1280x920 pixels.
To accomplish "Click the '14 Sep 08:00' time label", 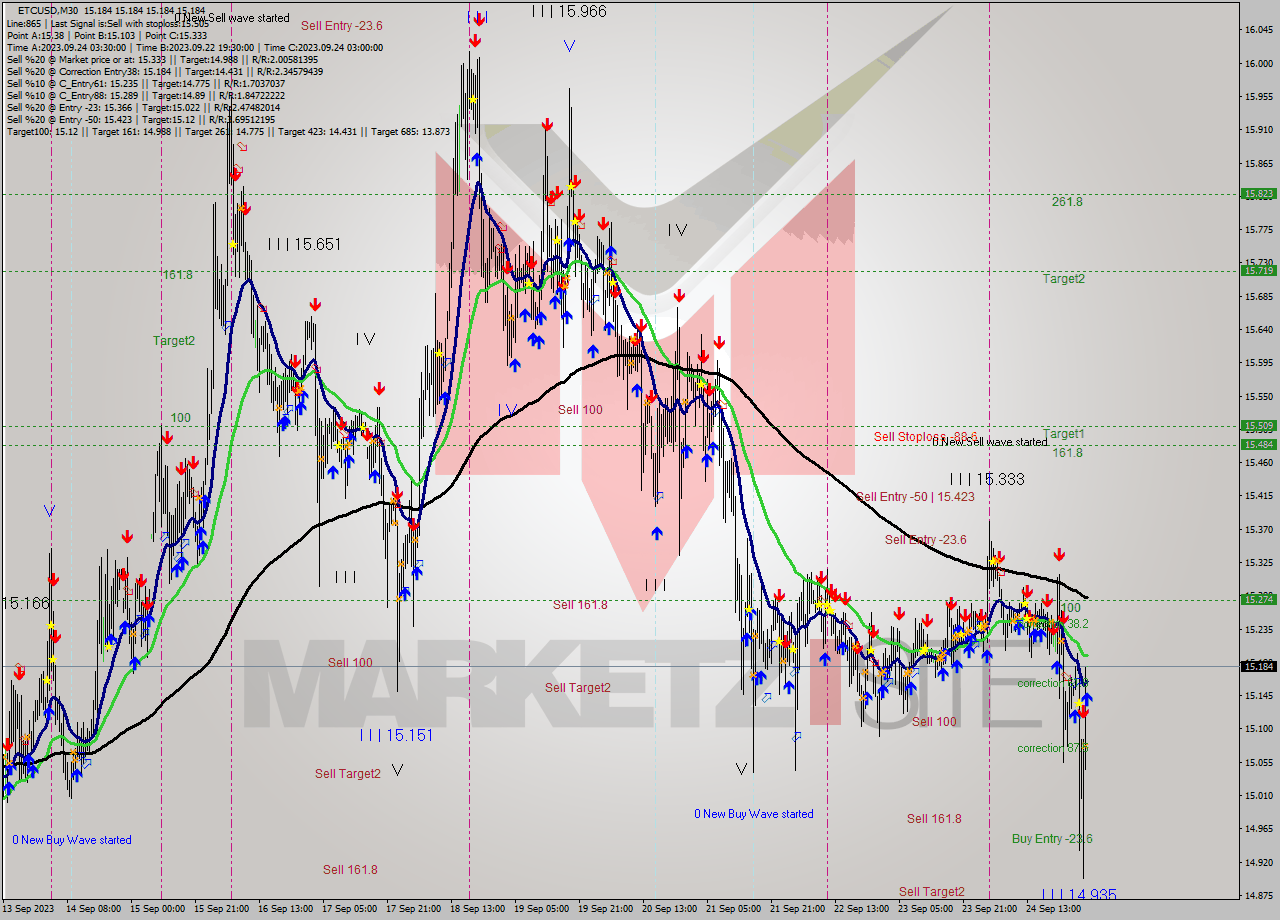I will point(95,910).
